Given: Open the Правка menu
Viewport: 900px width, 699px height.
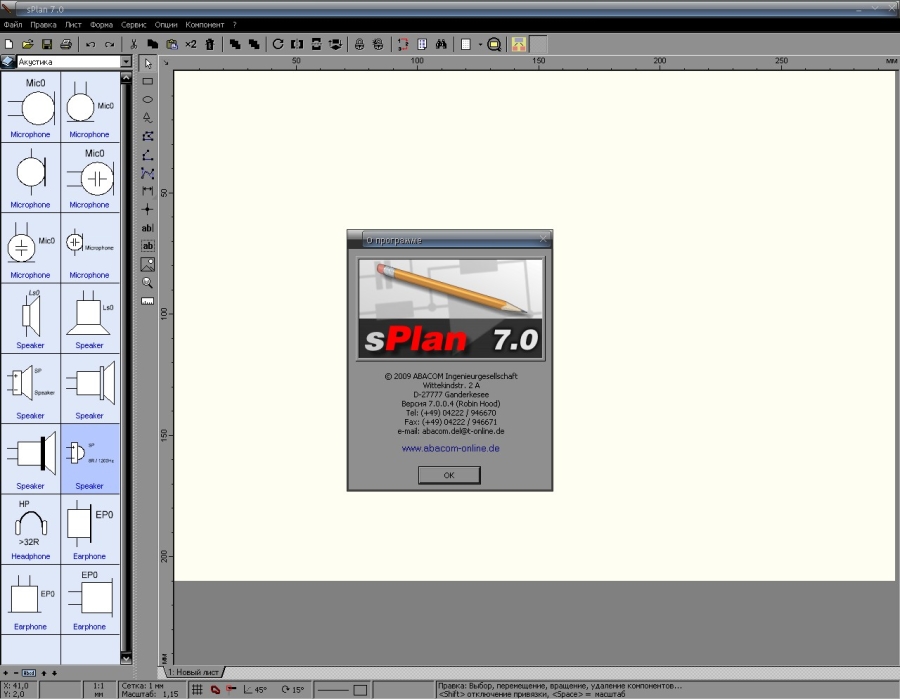Looking at the screenshot, I should [x=43, y=25].
